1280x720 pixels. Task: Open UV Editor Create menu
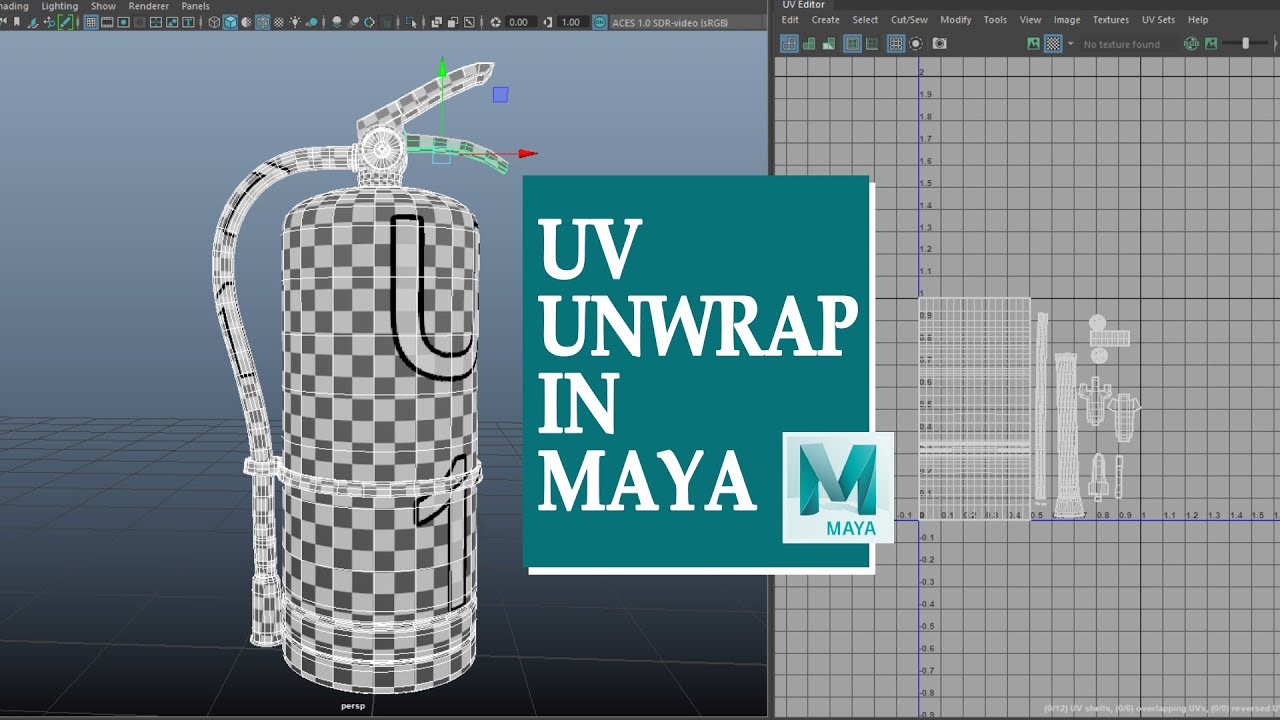tap(825, 20)
